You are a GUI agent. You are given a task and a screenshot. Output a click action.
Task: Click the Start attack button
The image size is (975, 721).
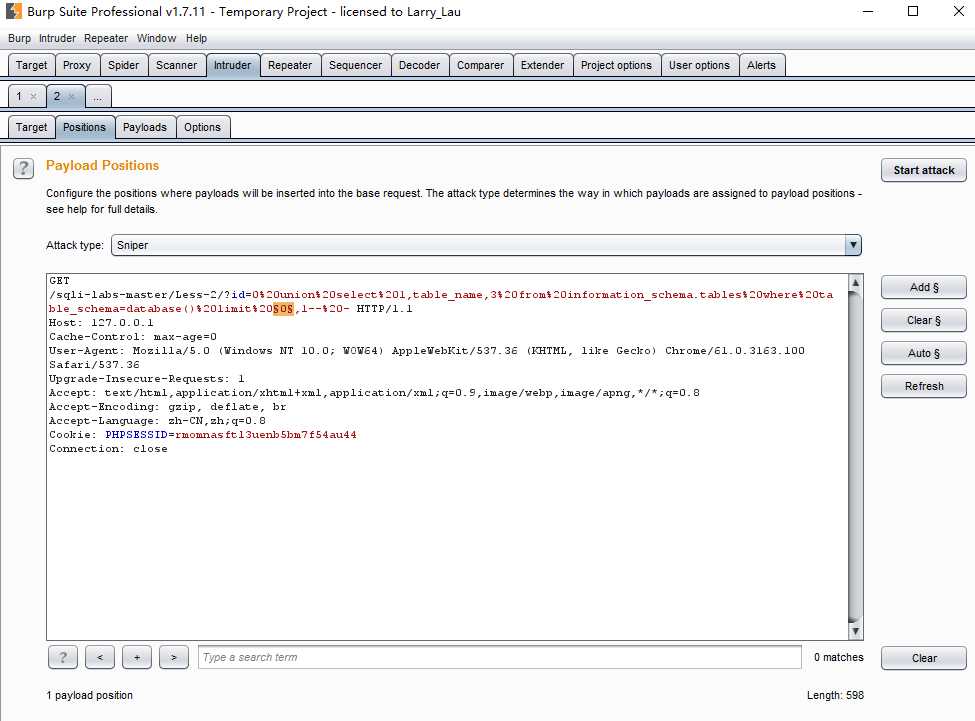924,170
